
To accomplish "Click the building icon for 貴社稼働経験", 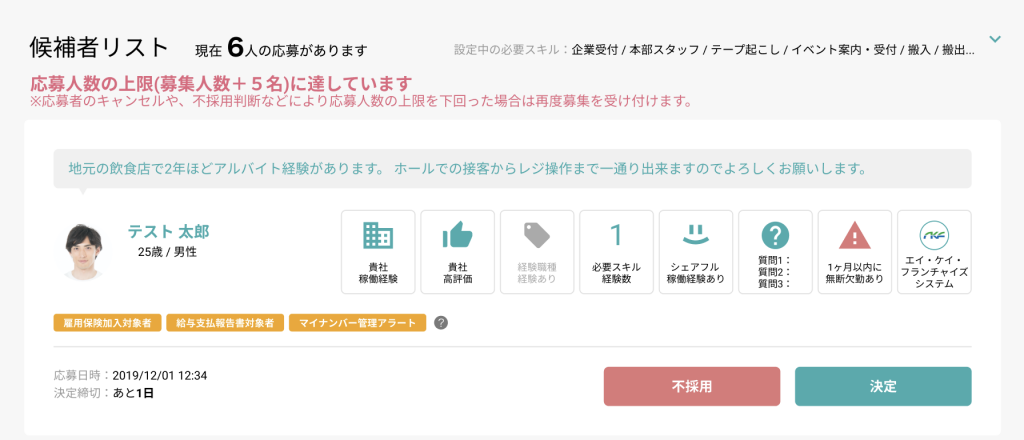I will pos(377,236).
